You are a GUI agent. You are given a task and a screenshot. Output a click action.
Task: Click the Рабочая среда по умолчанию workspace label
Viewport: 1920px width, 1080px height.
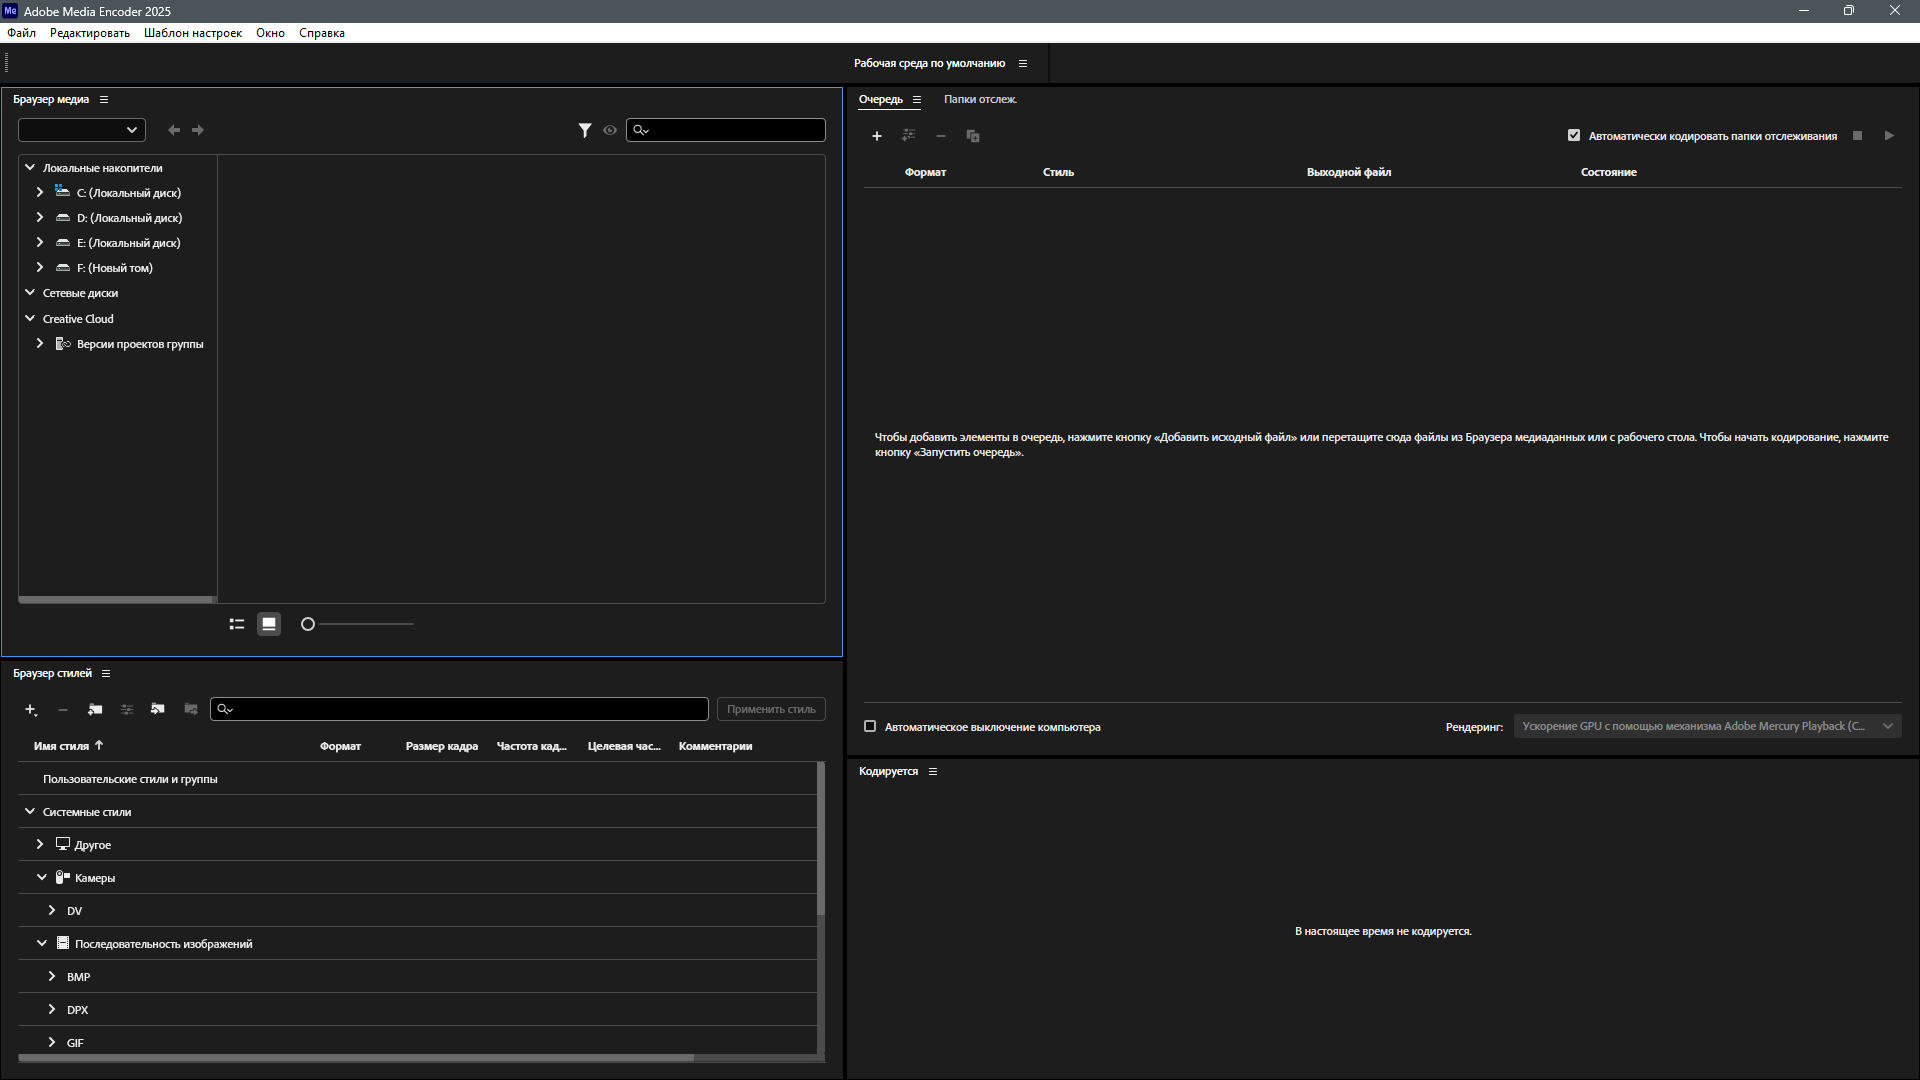[x=929, y=63]
